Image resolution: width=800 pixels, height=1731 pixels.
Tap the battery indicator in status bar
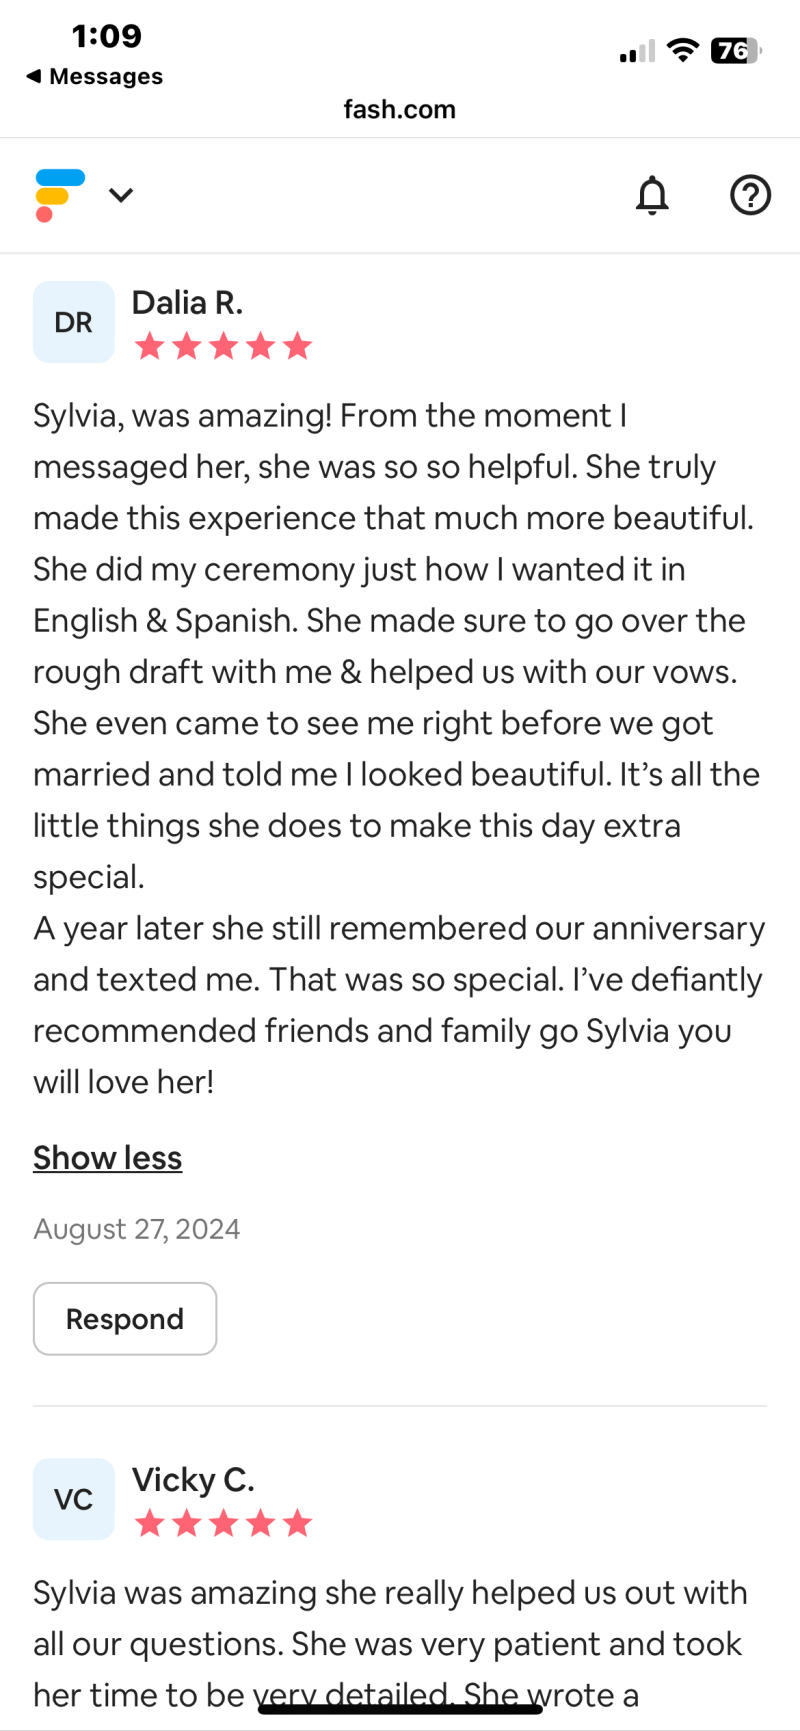[x=735, y=51]
